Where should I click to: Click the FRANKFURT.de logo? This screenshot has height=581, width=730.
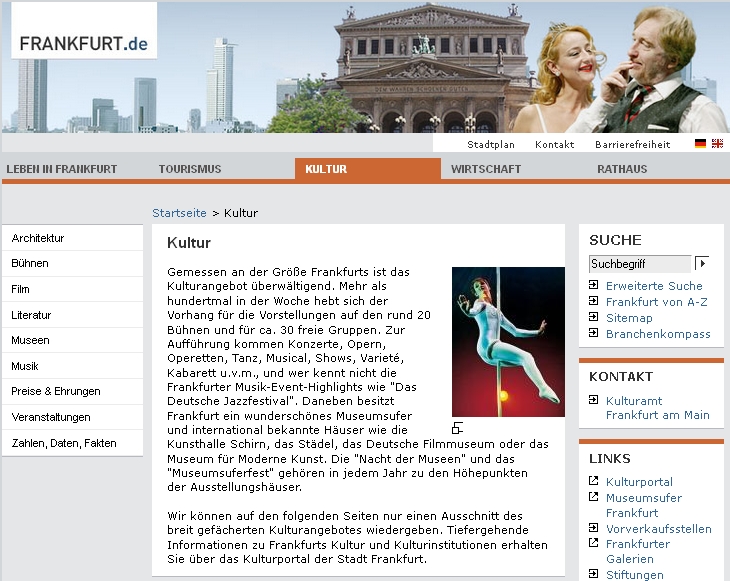[x=84, y=43]
